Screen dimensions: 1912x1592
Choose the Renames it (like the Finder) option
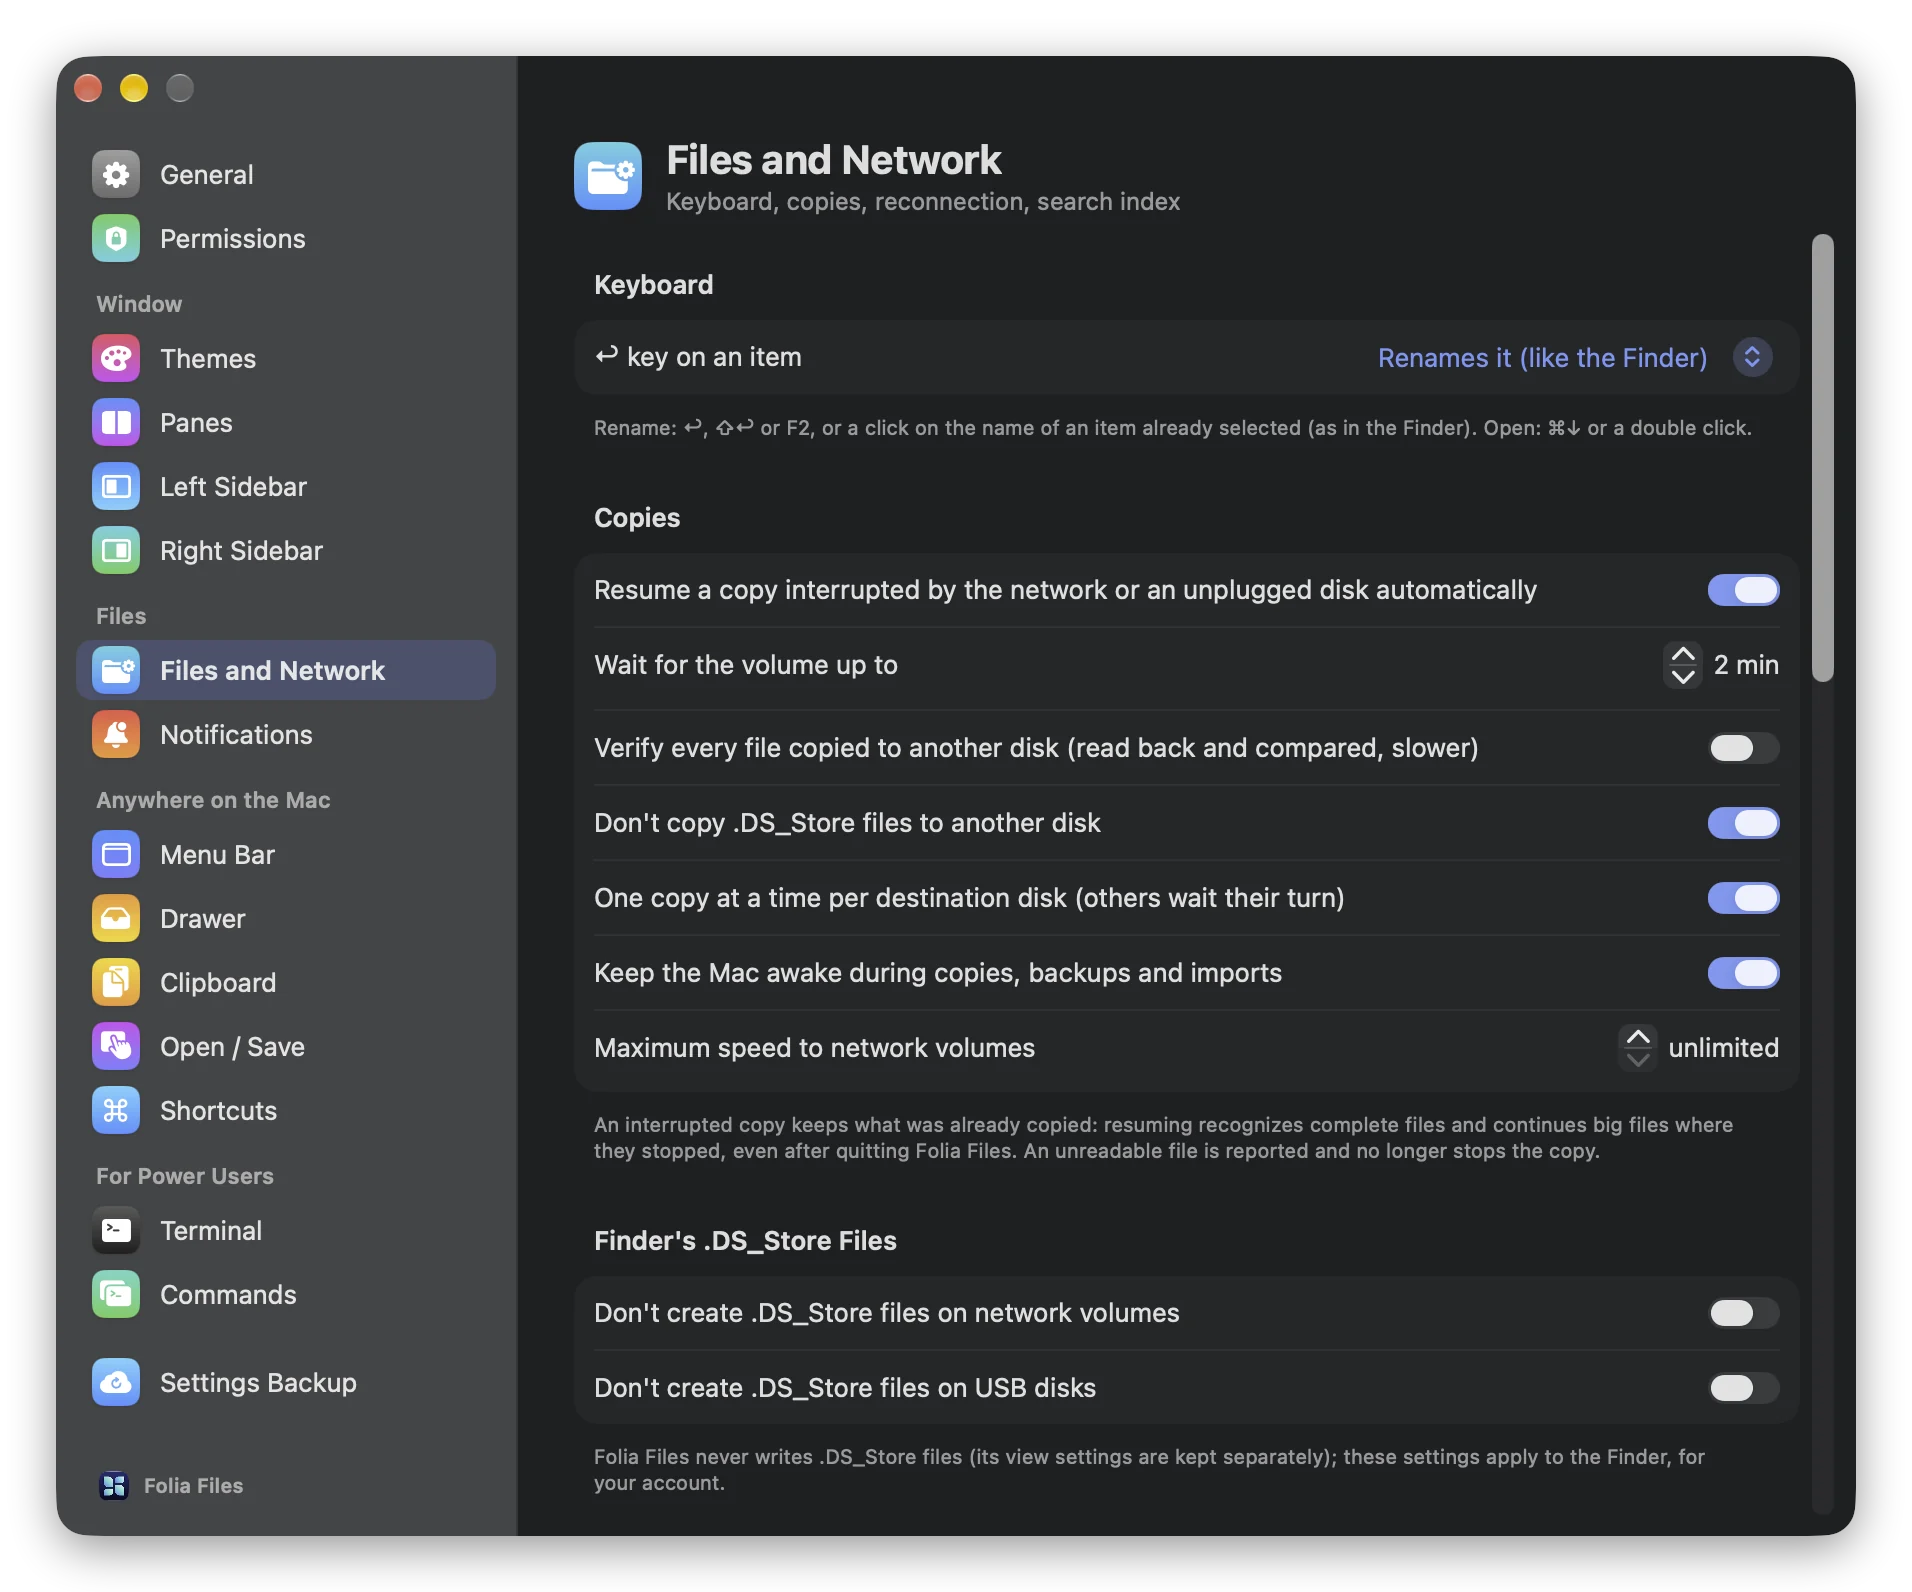click(x=1542, y=358)
